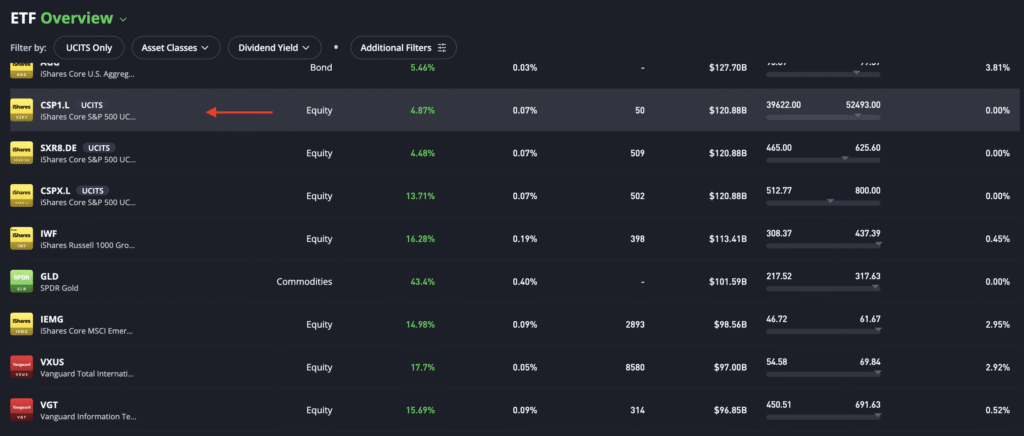Click the GLD SPDR logo icon

[x=22, y=281]
